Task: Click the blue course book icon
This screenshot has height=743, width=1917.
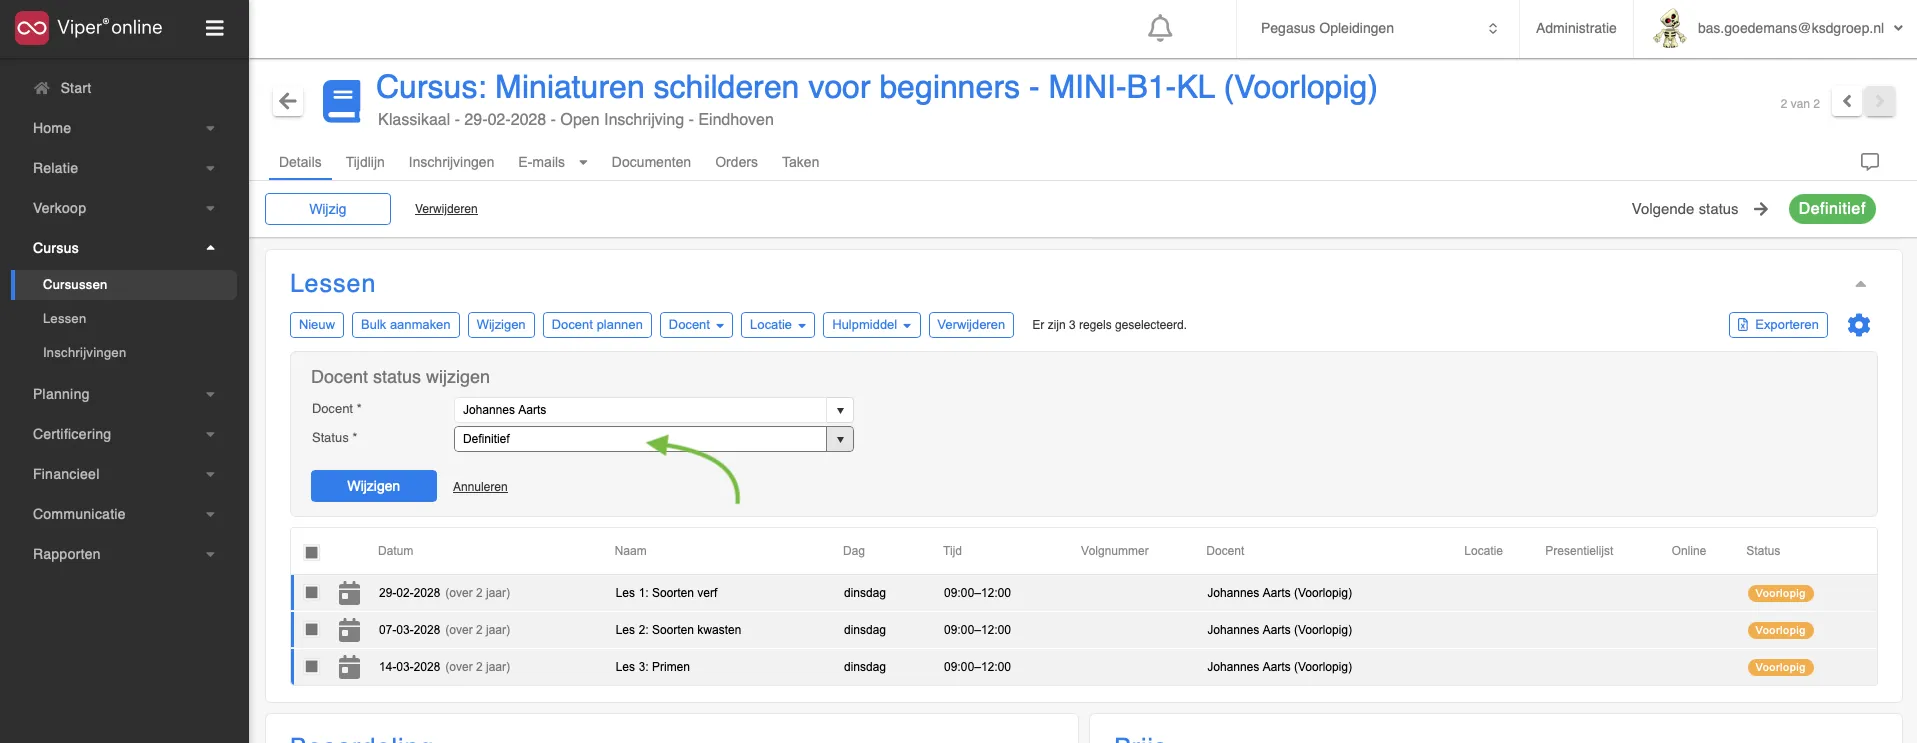Action: tap(342, 102)
